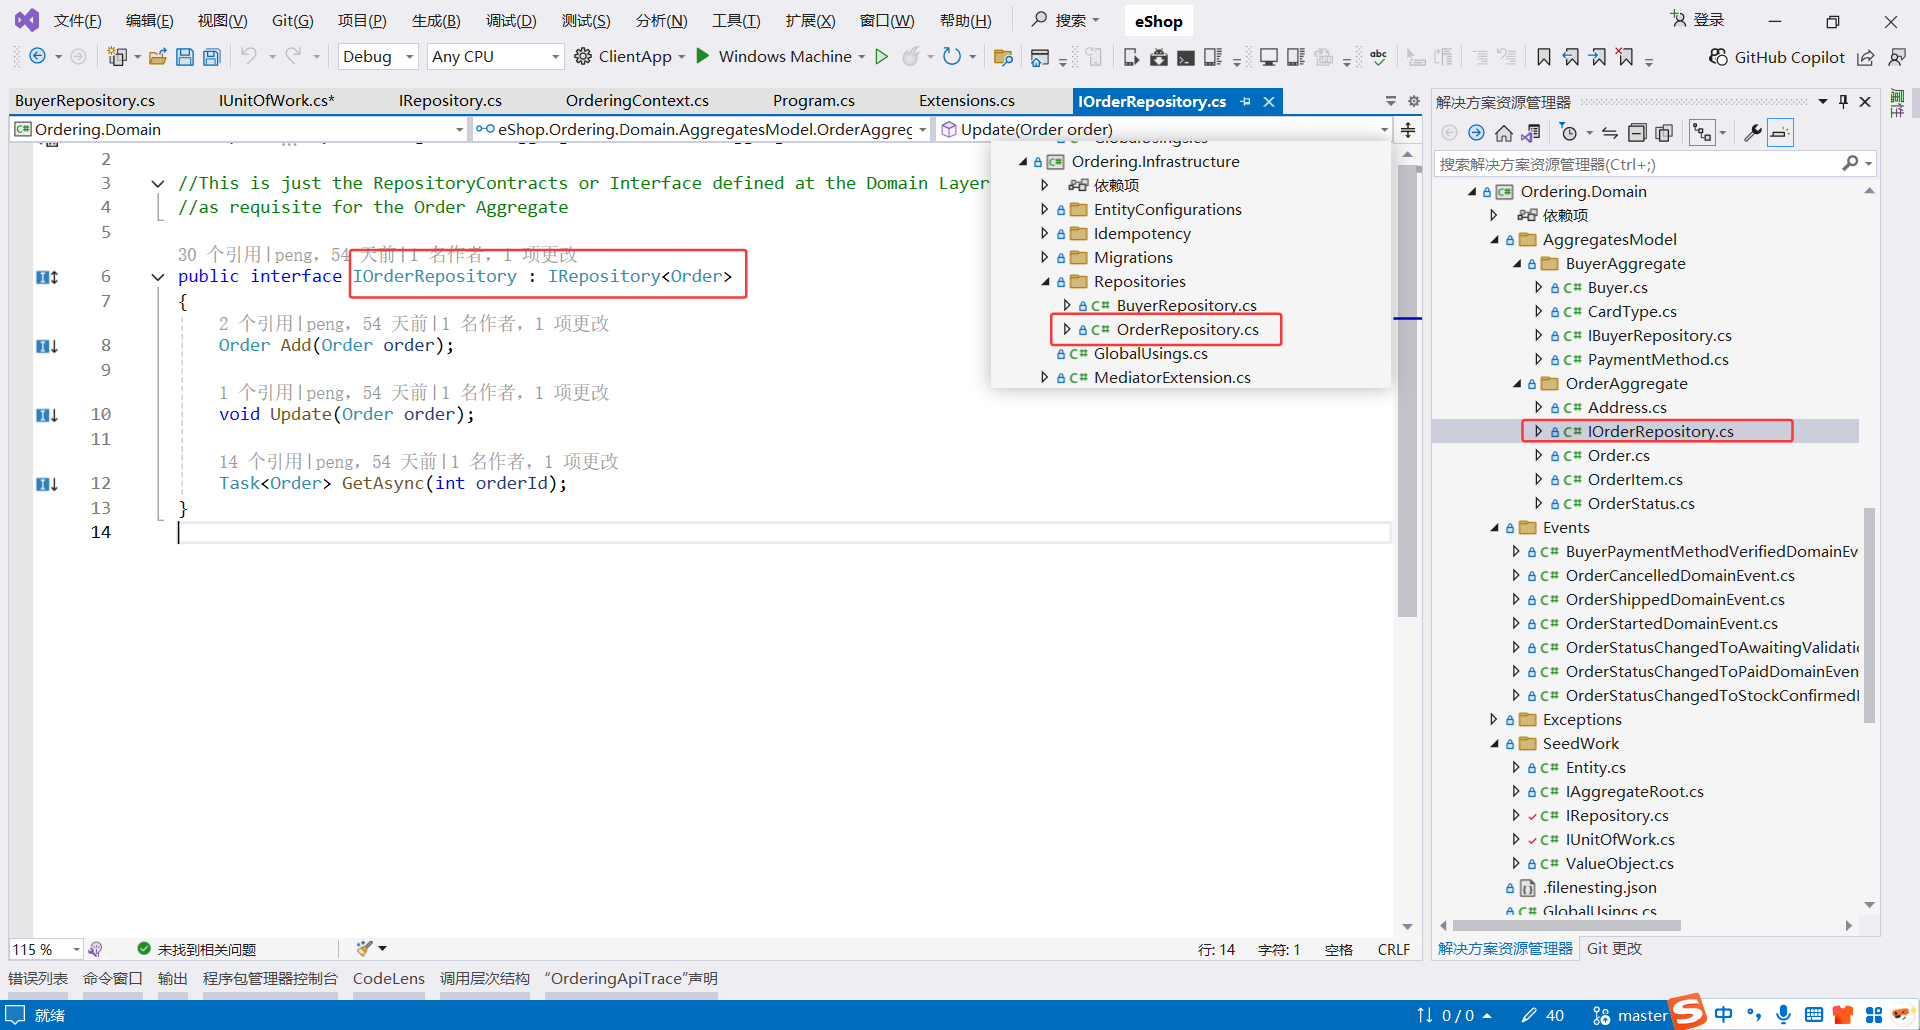Open Order.cs in Solution Explorer
1920x1030 pixels.
pyautogui.click(x=1618, y=456)
